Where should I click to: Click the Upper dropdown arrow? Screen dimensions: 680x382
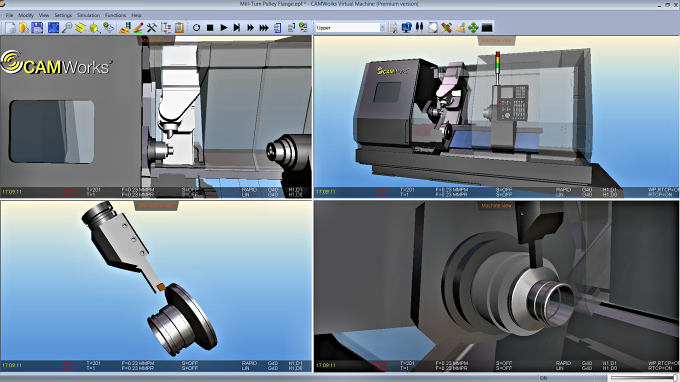(x=382, y=28)
